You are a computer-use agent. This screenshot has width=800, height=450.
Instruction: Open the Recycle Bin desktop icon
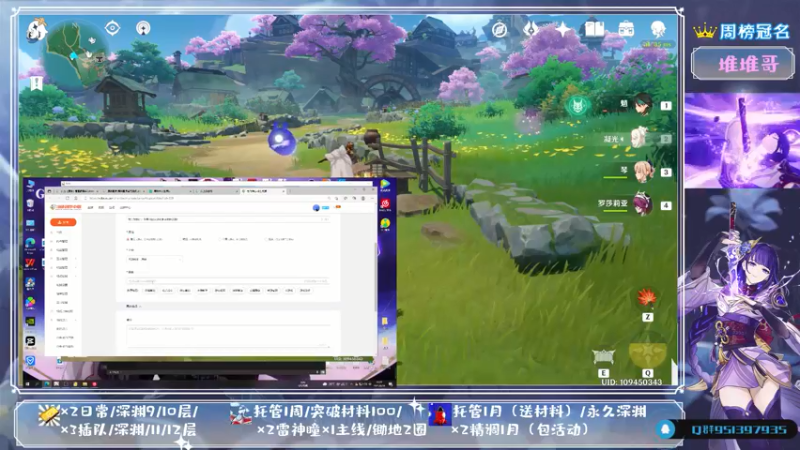[30, 205]
